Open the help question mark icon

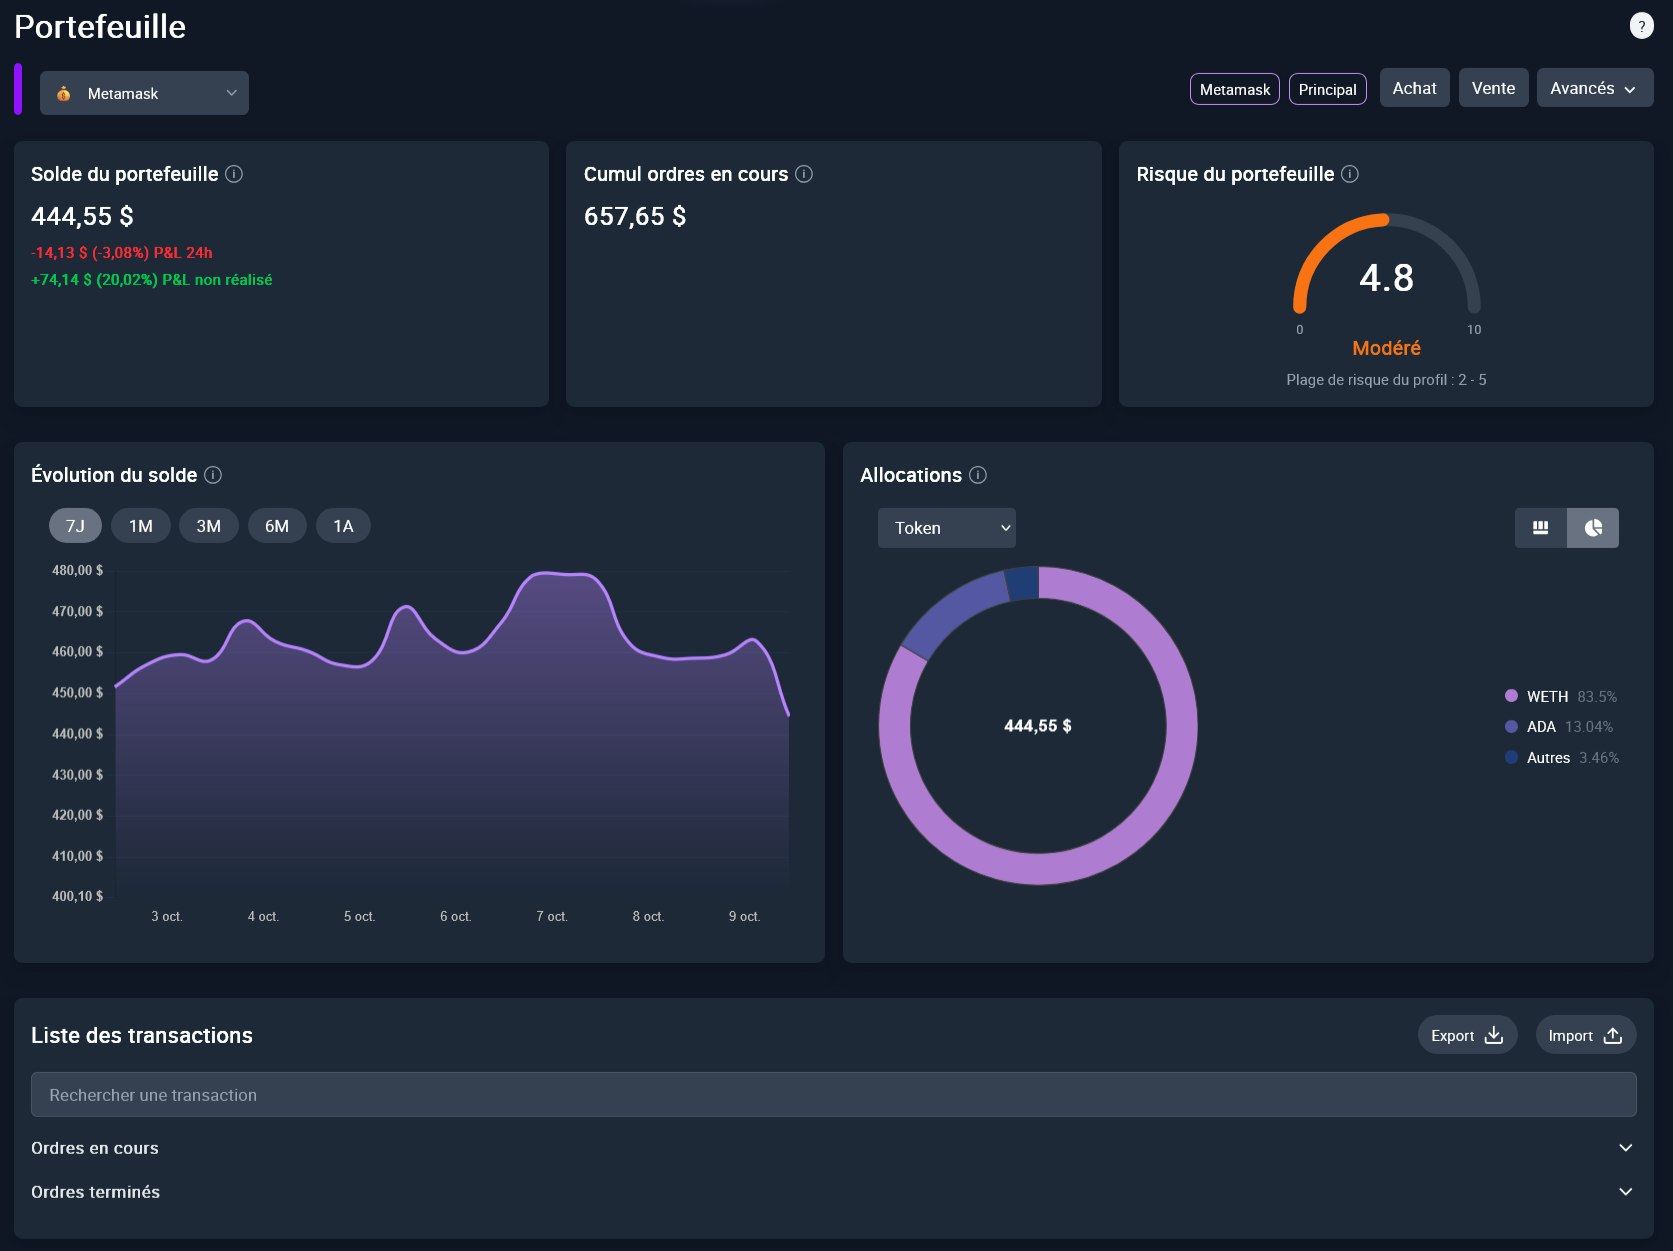[x=1640, y=24]
